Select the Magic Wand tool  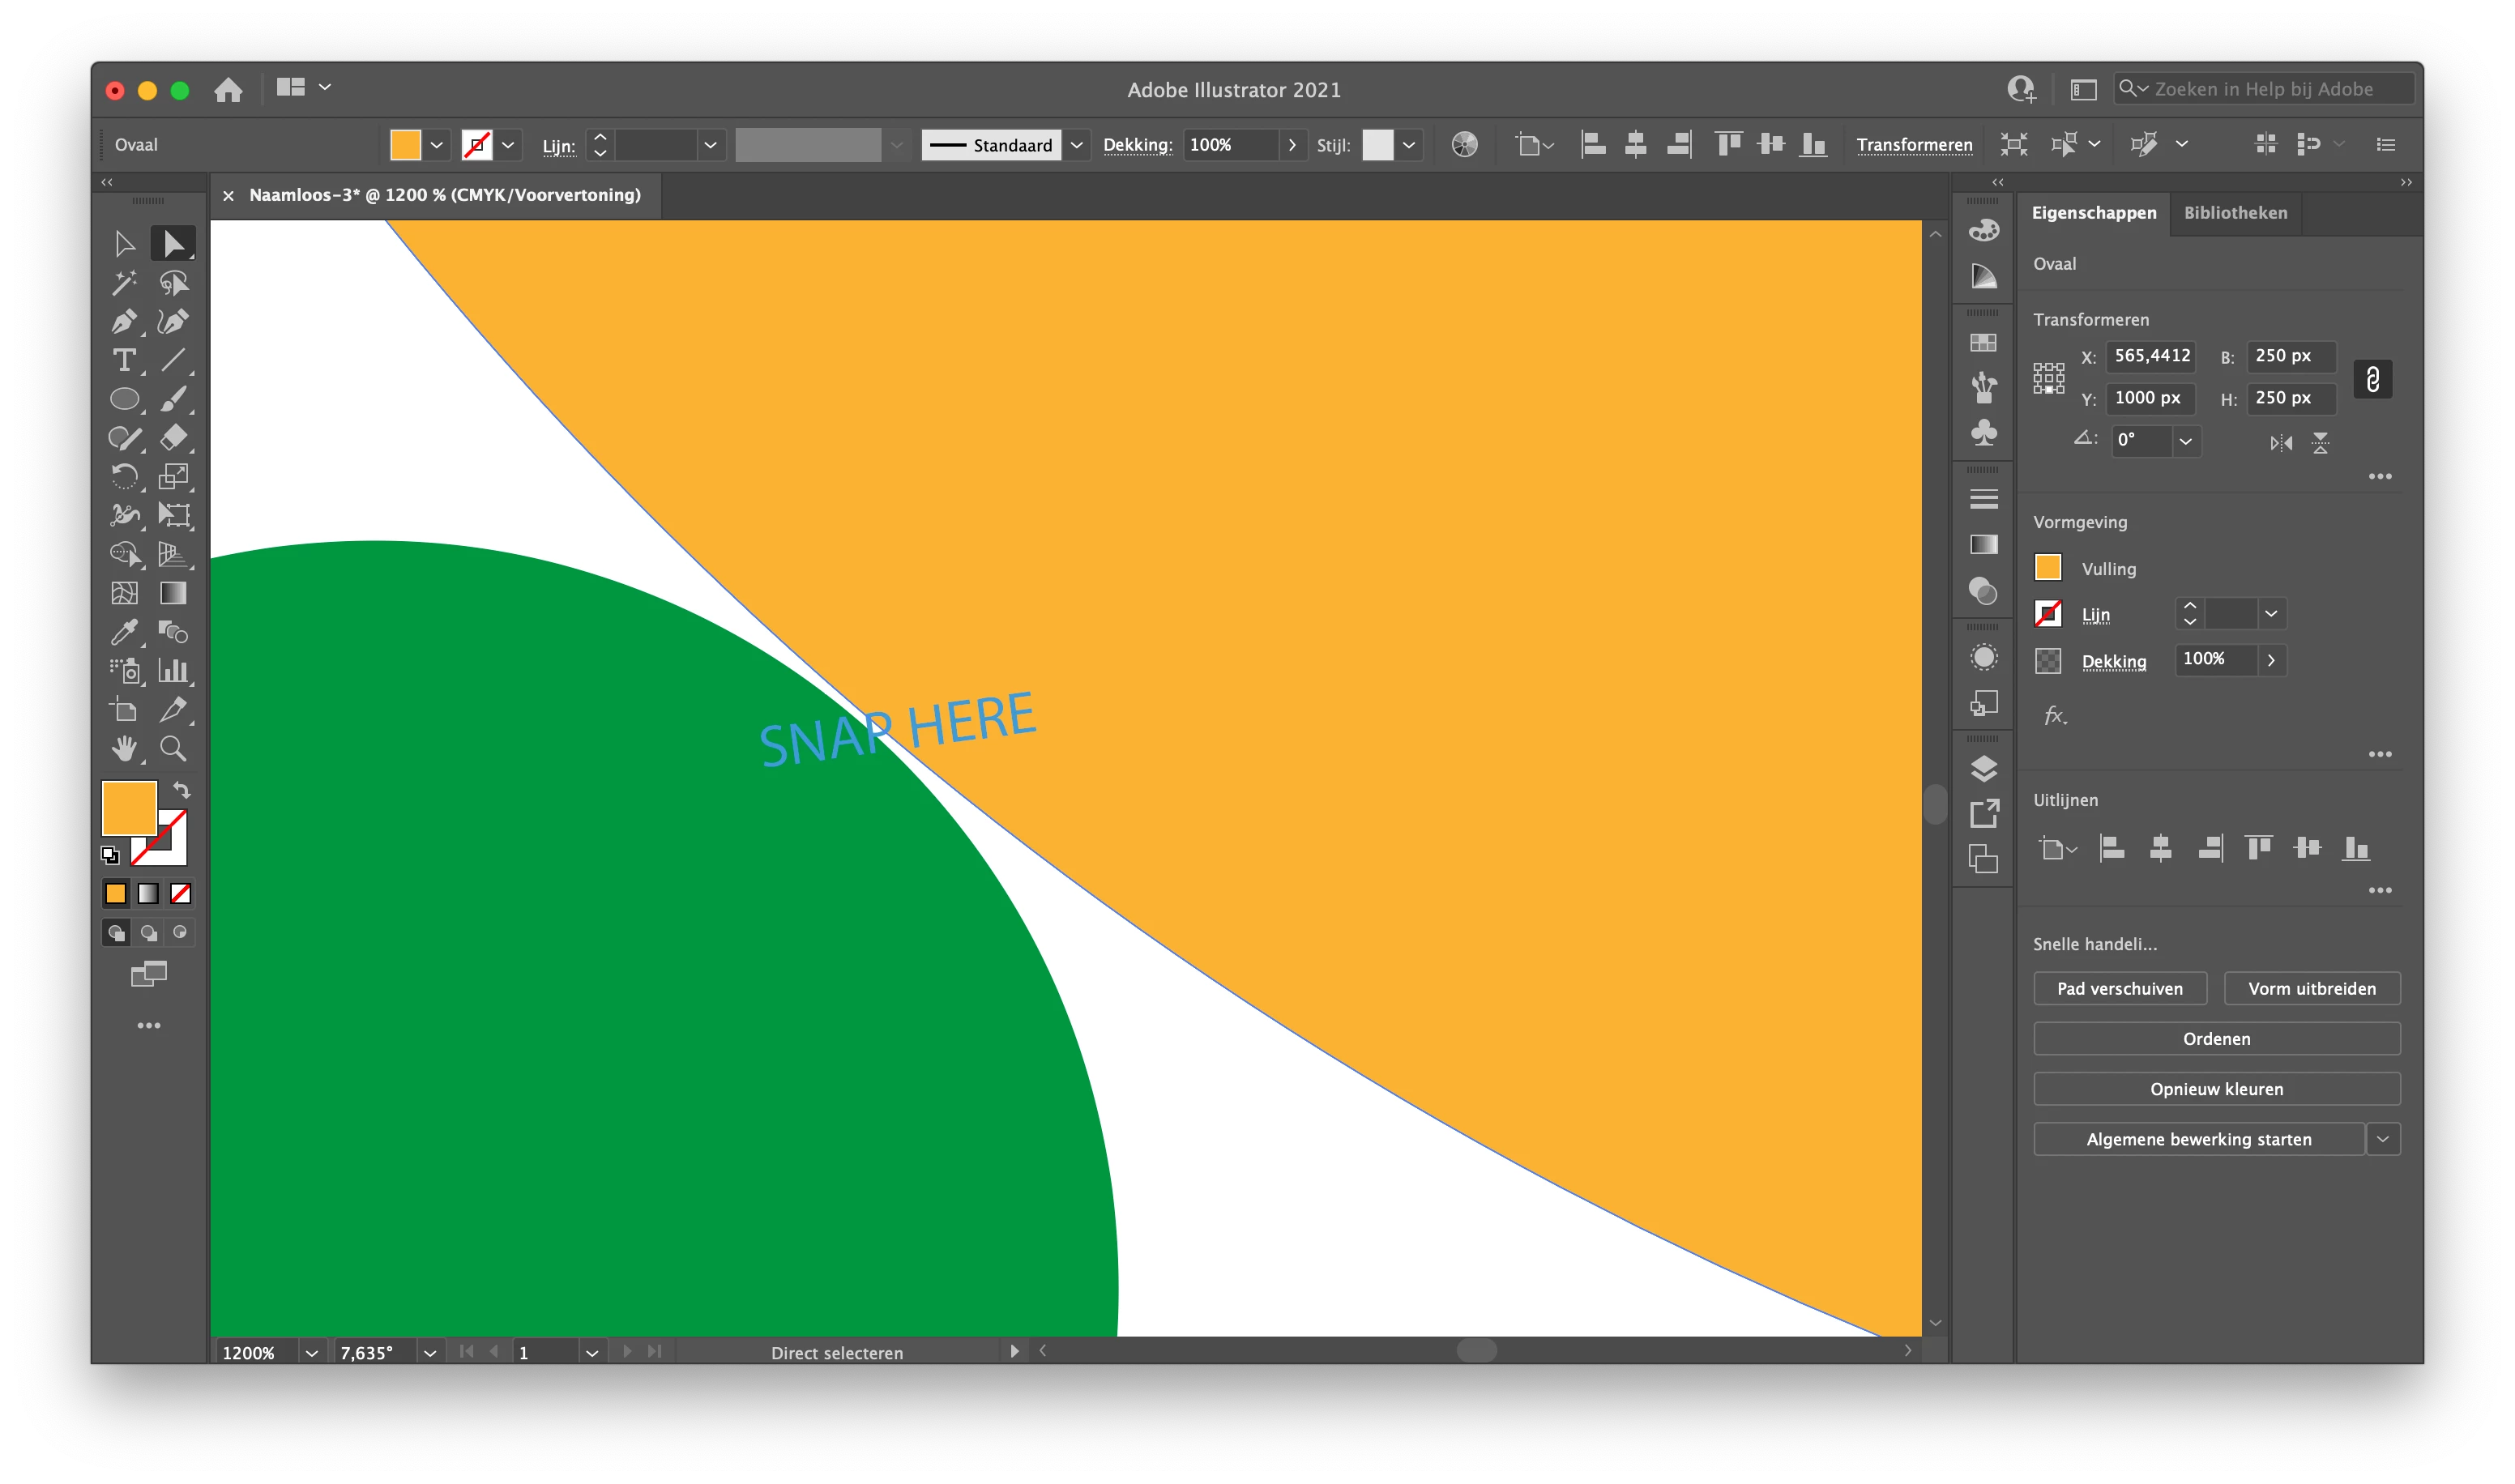pyautogui.click(x=124, y=283)
